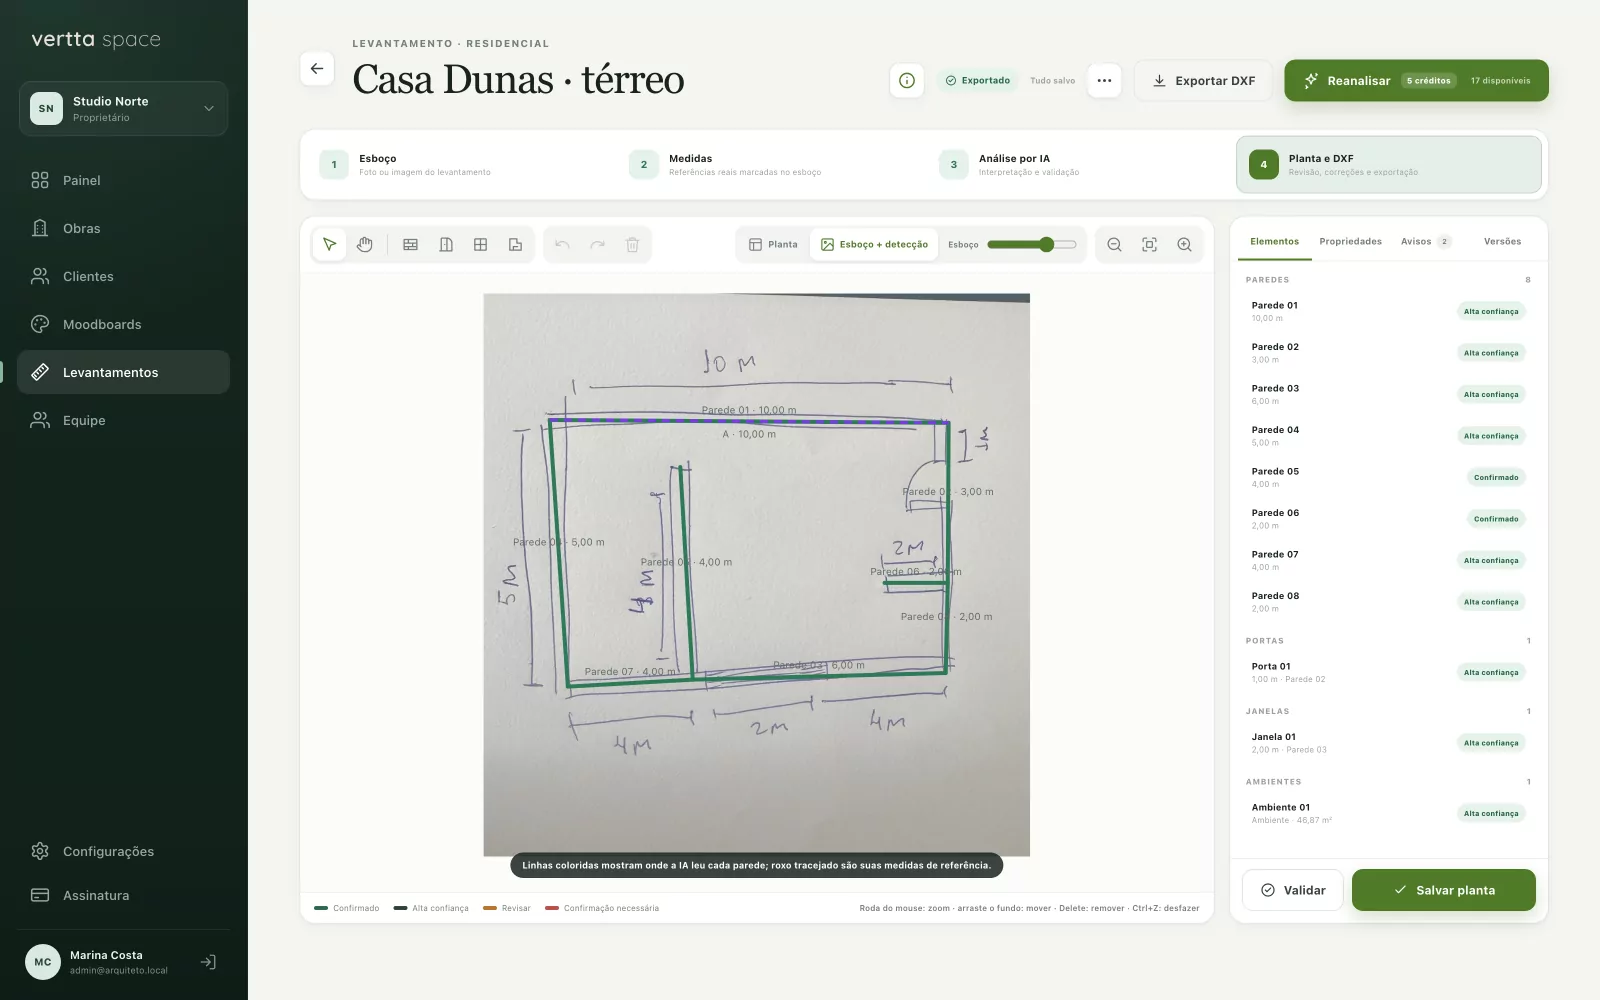Expand the Studio Norte workspace switcher
The width and height of the screenshot is (1600, 1000).
(x=123, y=109)
